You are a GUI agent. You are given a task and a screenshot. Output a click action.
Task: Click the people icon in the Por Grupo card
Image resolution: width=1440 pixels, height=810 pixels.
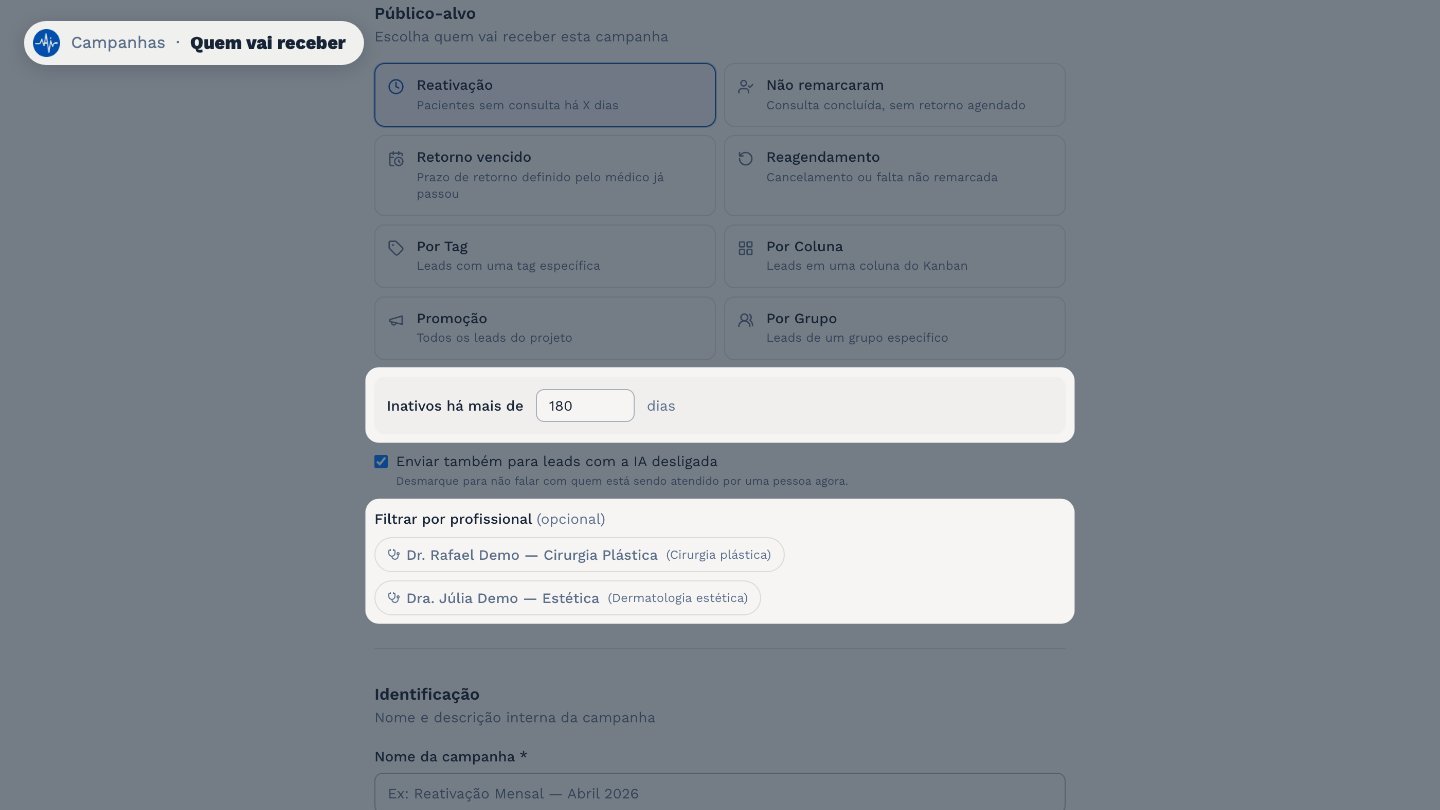pyautogui.click(x=746, y=320)
